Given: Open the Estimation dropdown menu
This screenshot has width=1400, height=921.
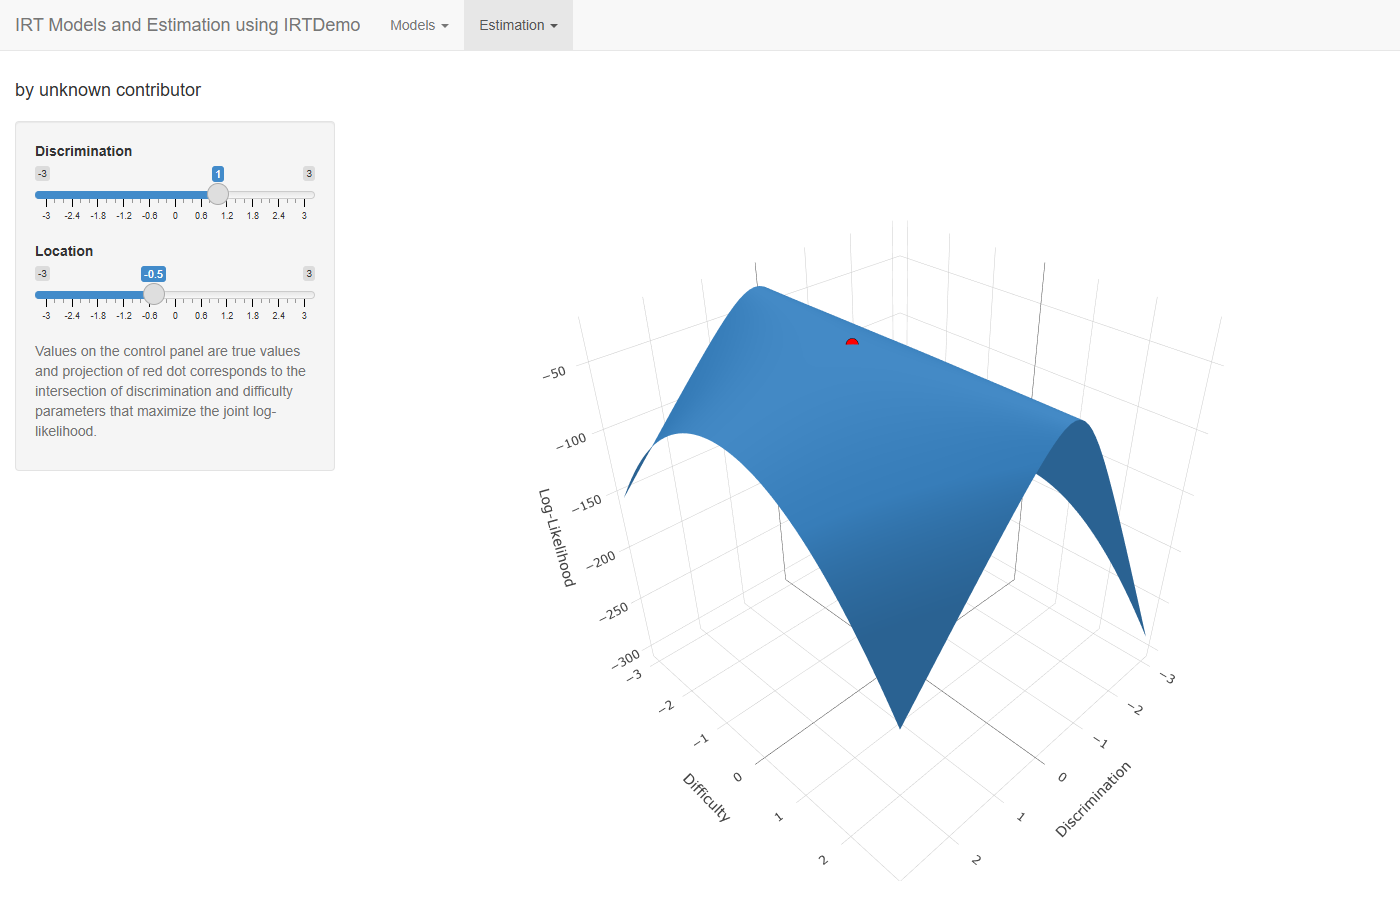Looking at the screenshot, I should point(518,25).
